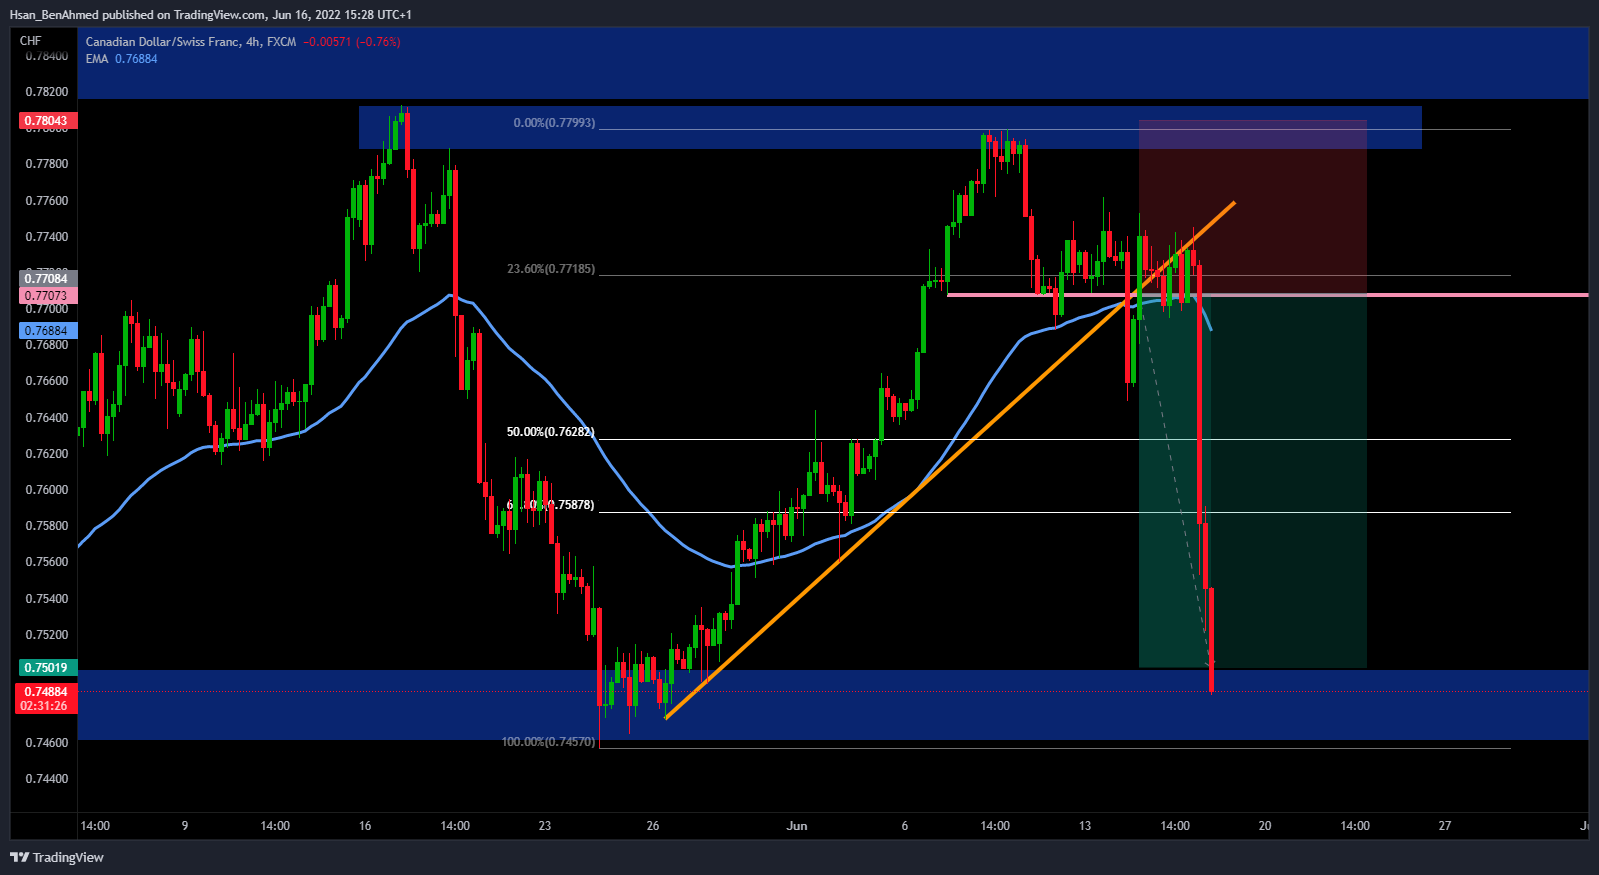Select the blue 0.76884 EMA price label
This screenshot has height=875, width=1599.
tap(46, 331)
